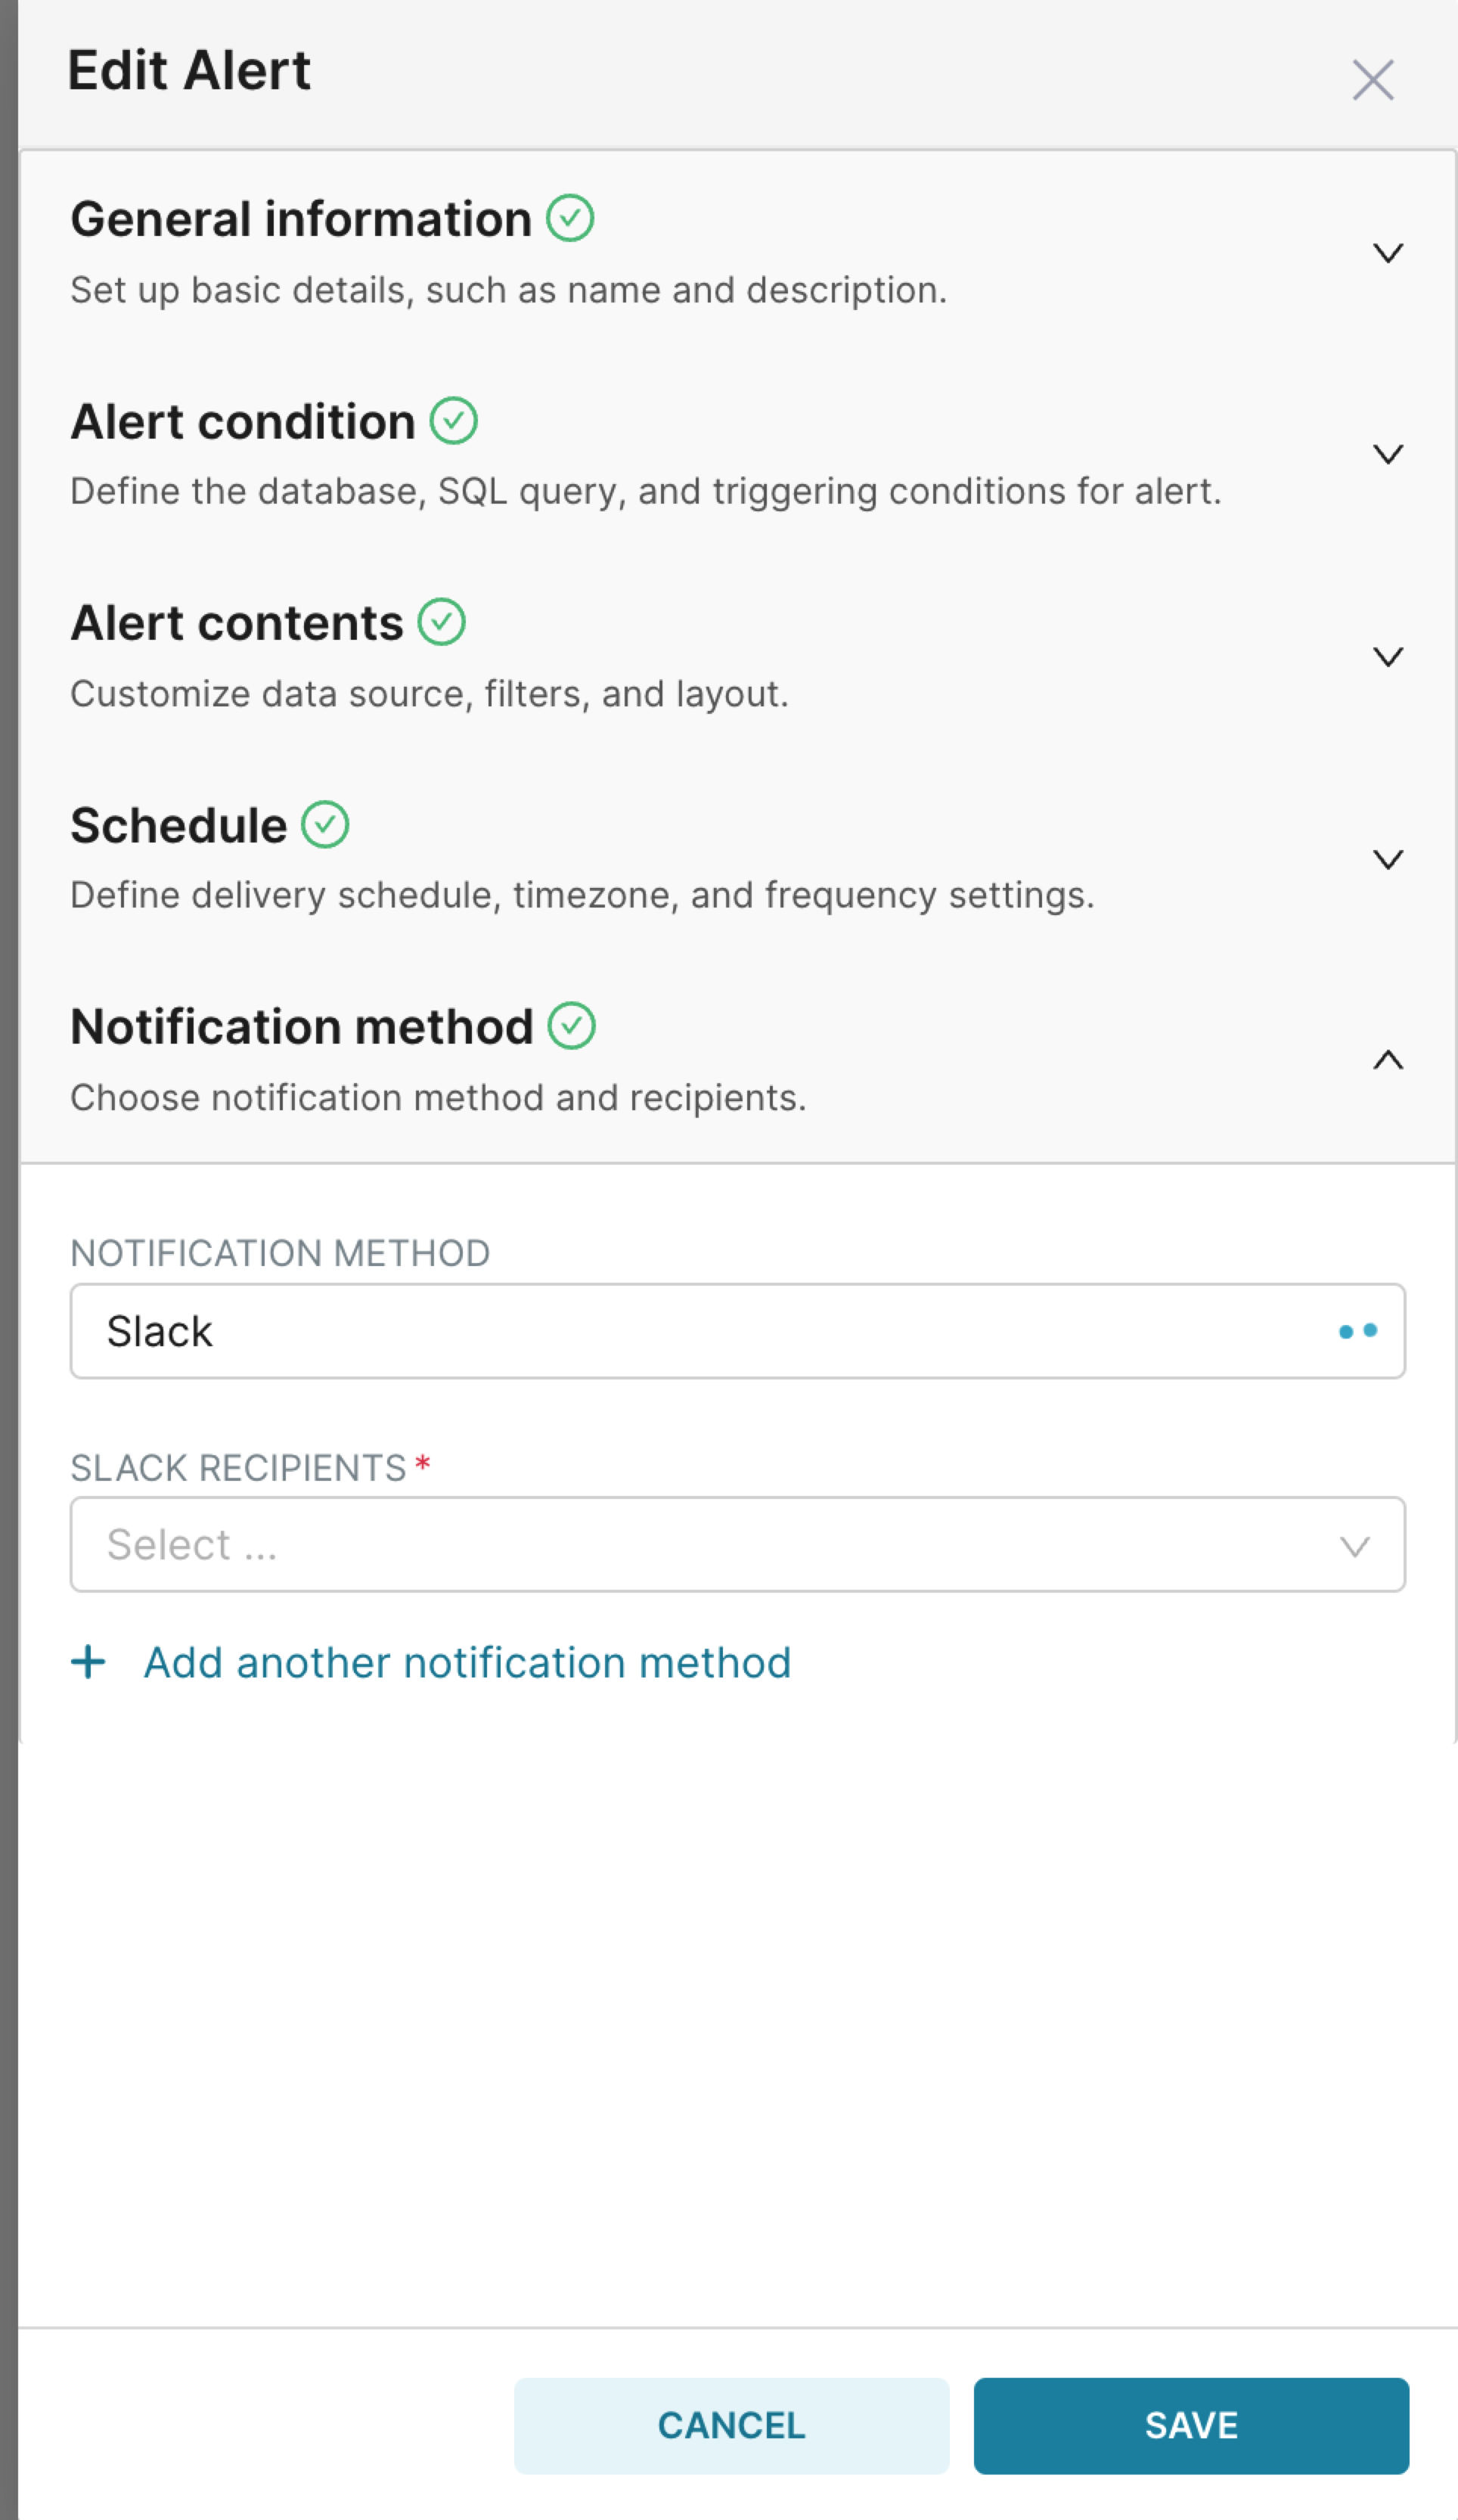The height and width of the screenshot is (2520, 1458).
Task: Click the Schedule green checkmark icon
Action: [325, 825]
